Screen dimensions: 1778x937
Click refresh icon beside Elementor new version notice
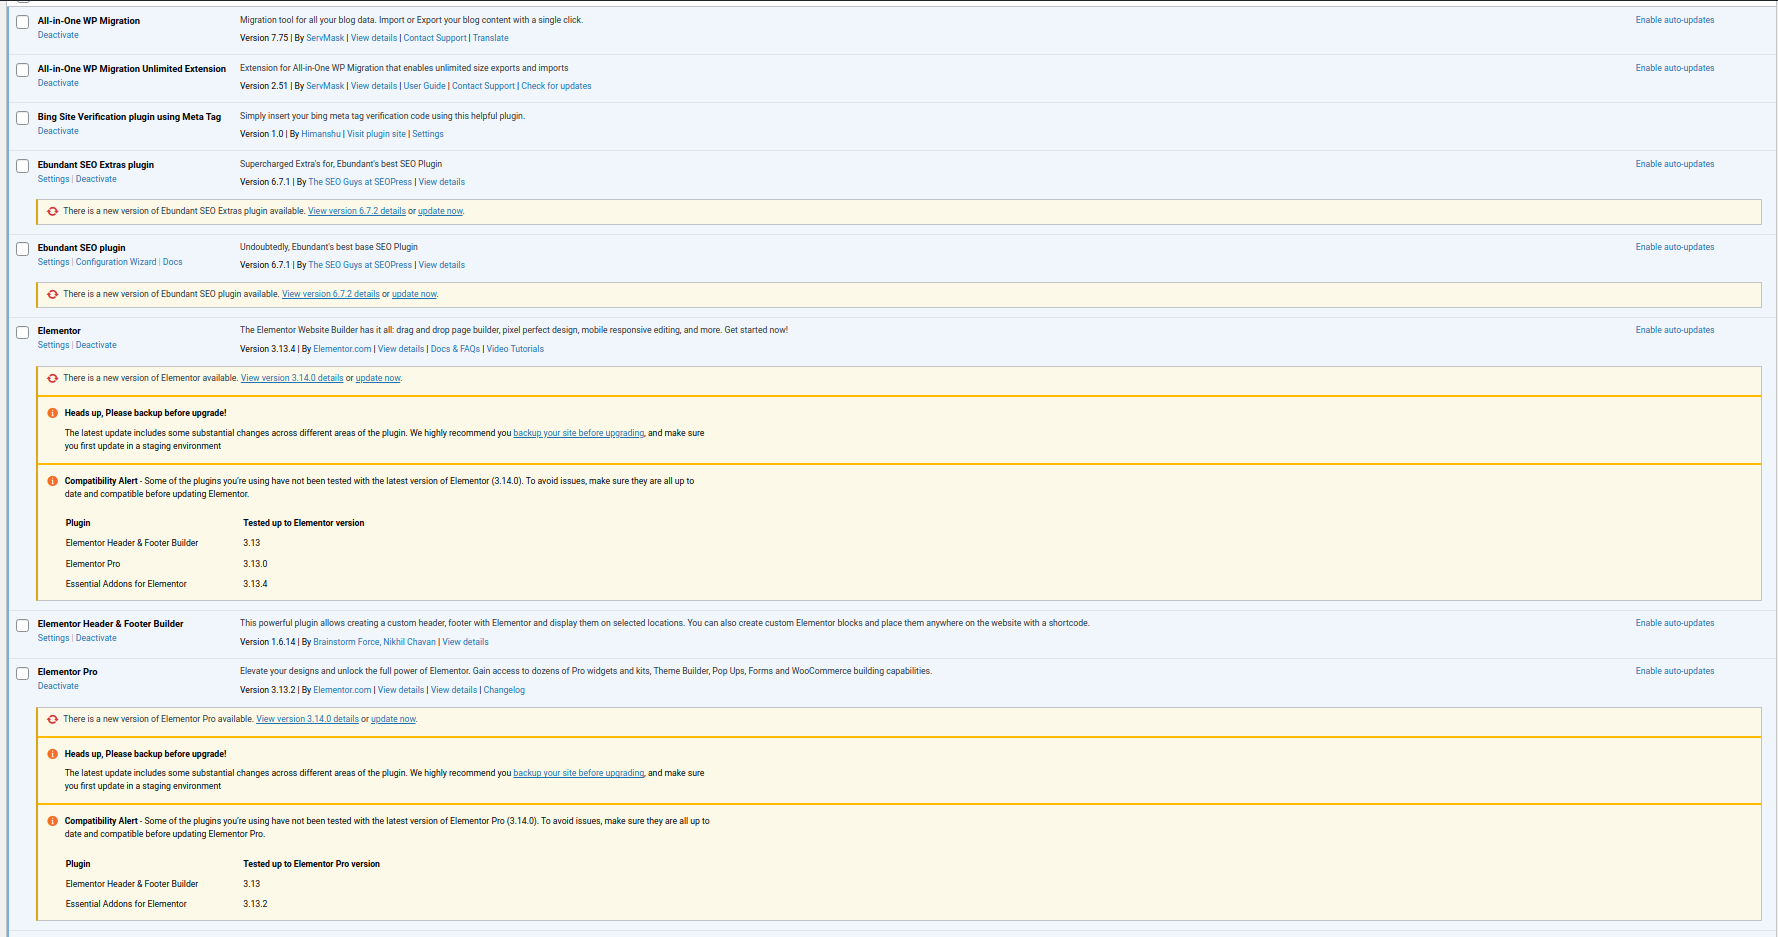(53, 378)
